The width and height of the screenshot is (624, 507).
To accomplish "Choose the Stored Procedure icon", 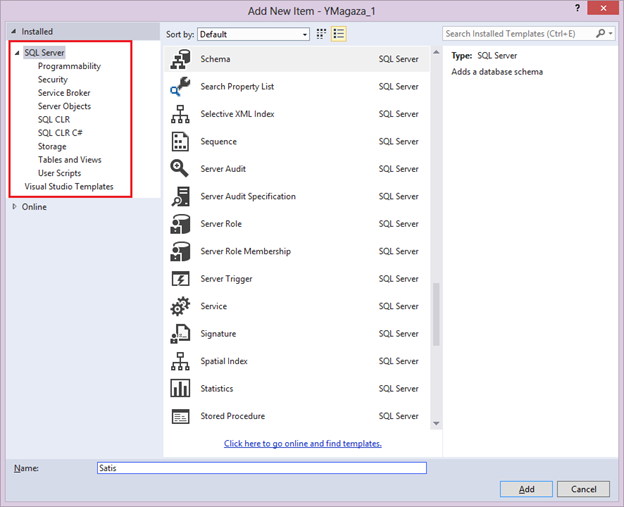I will click(x=180, y=416).
